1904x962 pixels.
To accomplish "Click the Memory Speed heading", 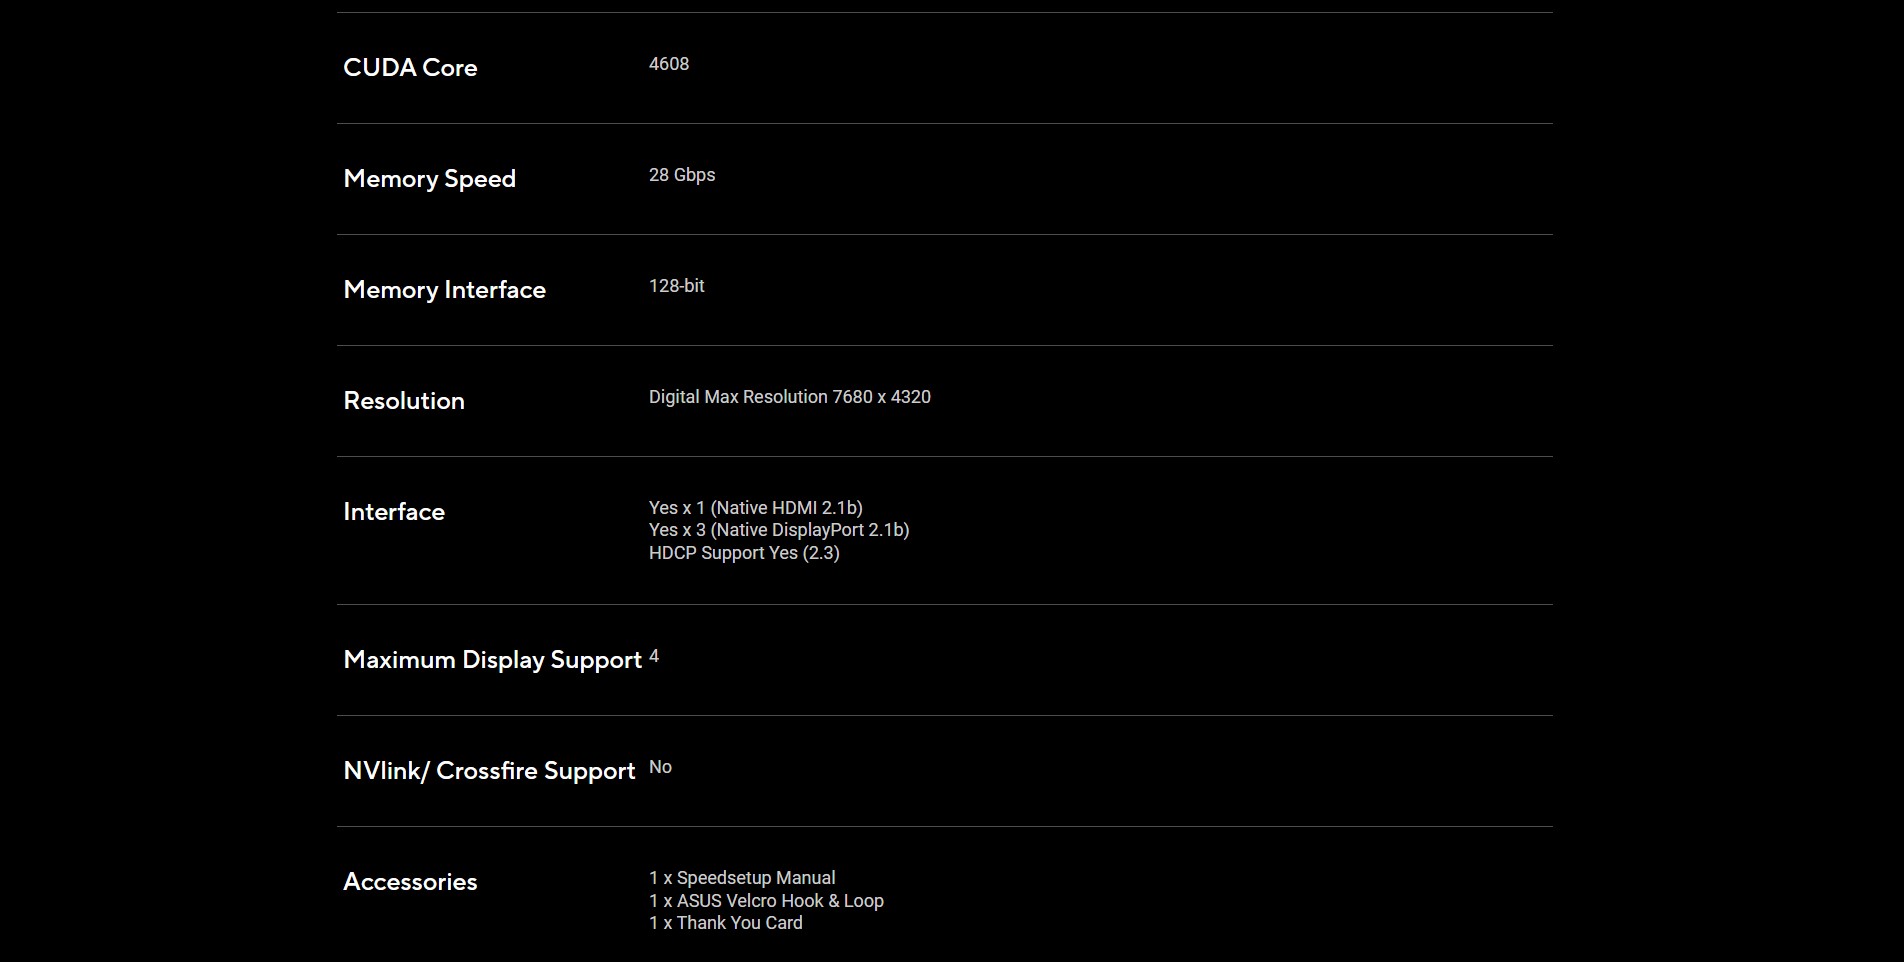I will 430,179.
